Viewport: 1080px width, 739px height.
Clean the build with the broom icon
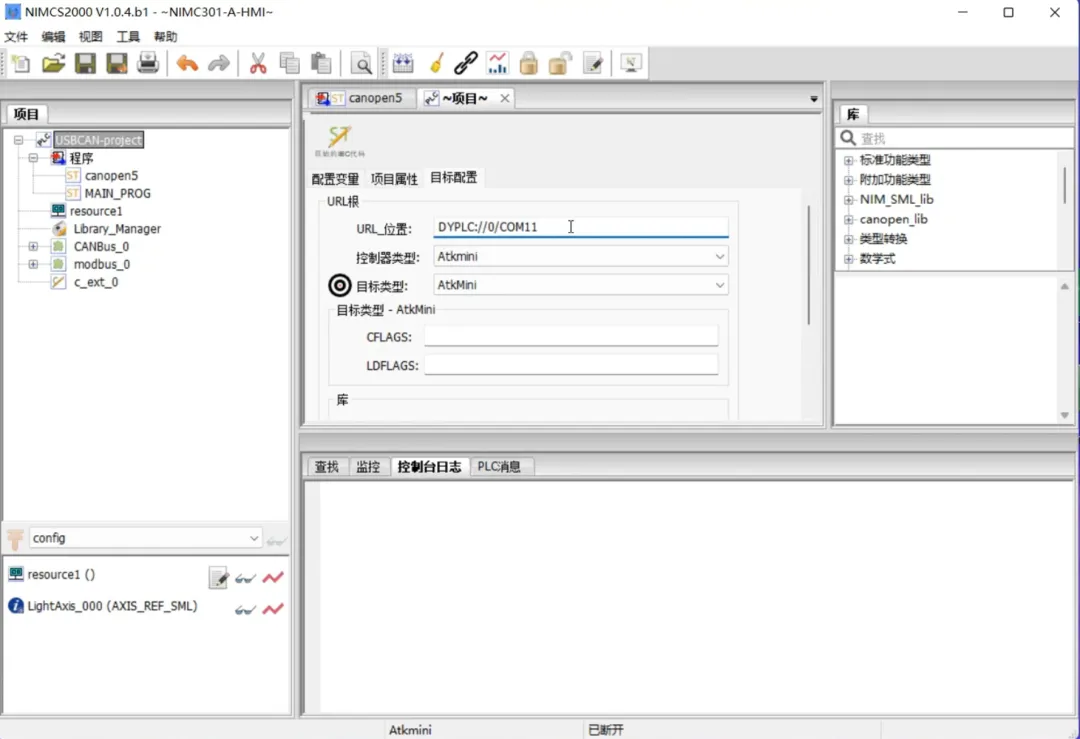[436, 63]
